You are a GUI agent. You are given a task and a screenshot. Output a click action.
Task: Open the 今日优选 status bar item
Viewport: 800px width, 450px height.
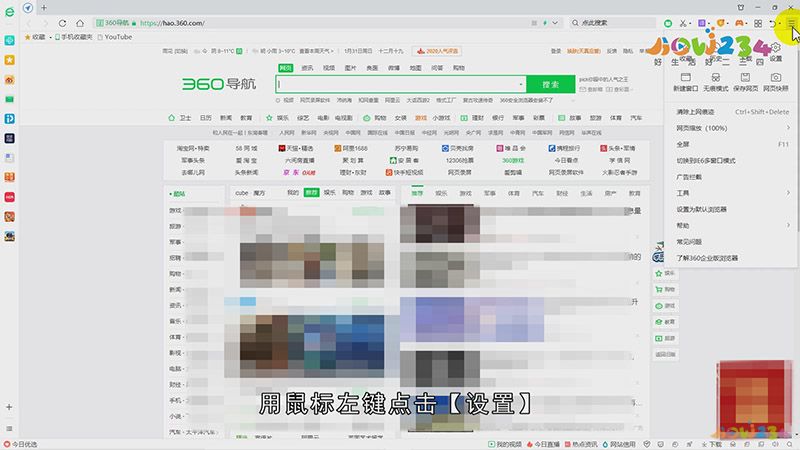pyautogui.click(x=21, y=444)
